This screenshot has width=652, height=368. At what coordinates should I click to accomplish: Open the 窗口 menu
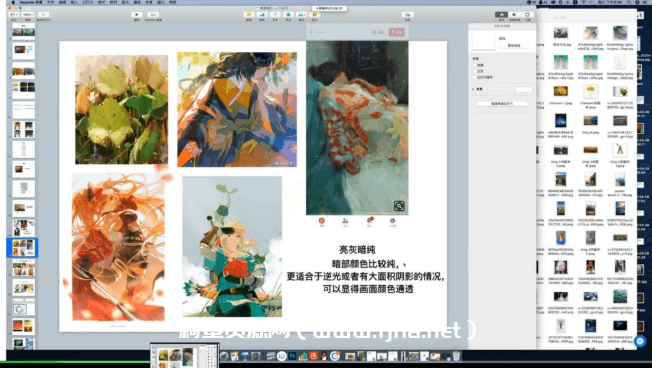pos(161,2)
